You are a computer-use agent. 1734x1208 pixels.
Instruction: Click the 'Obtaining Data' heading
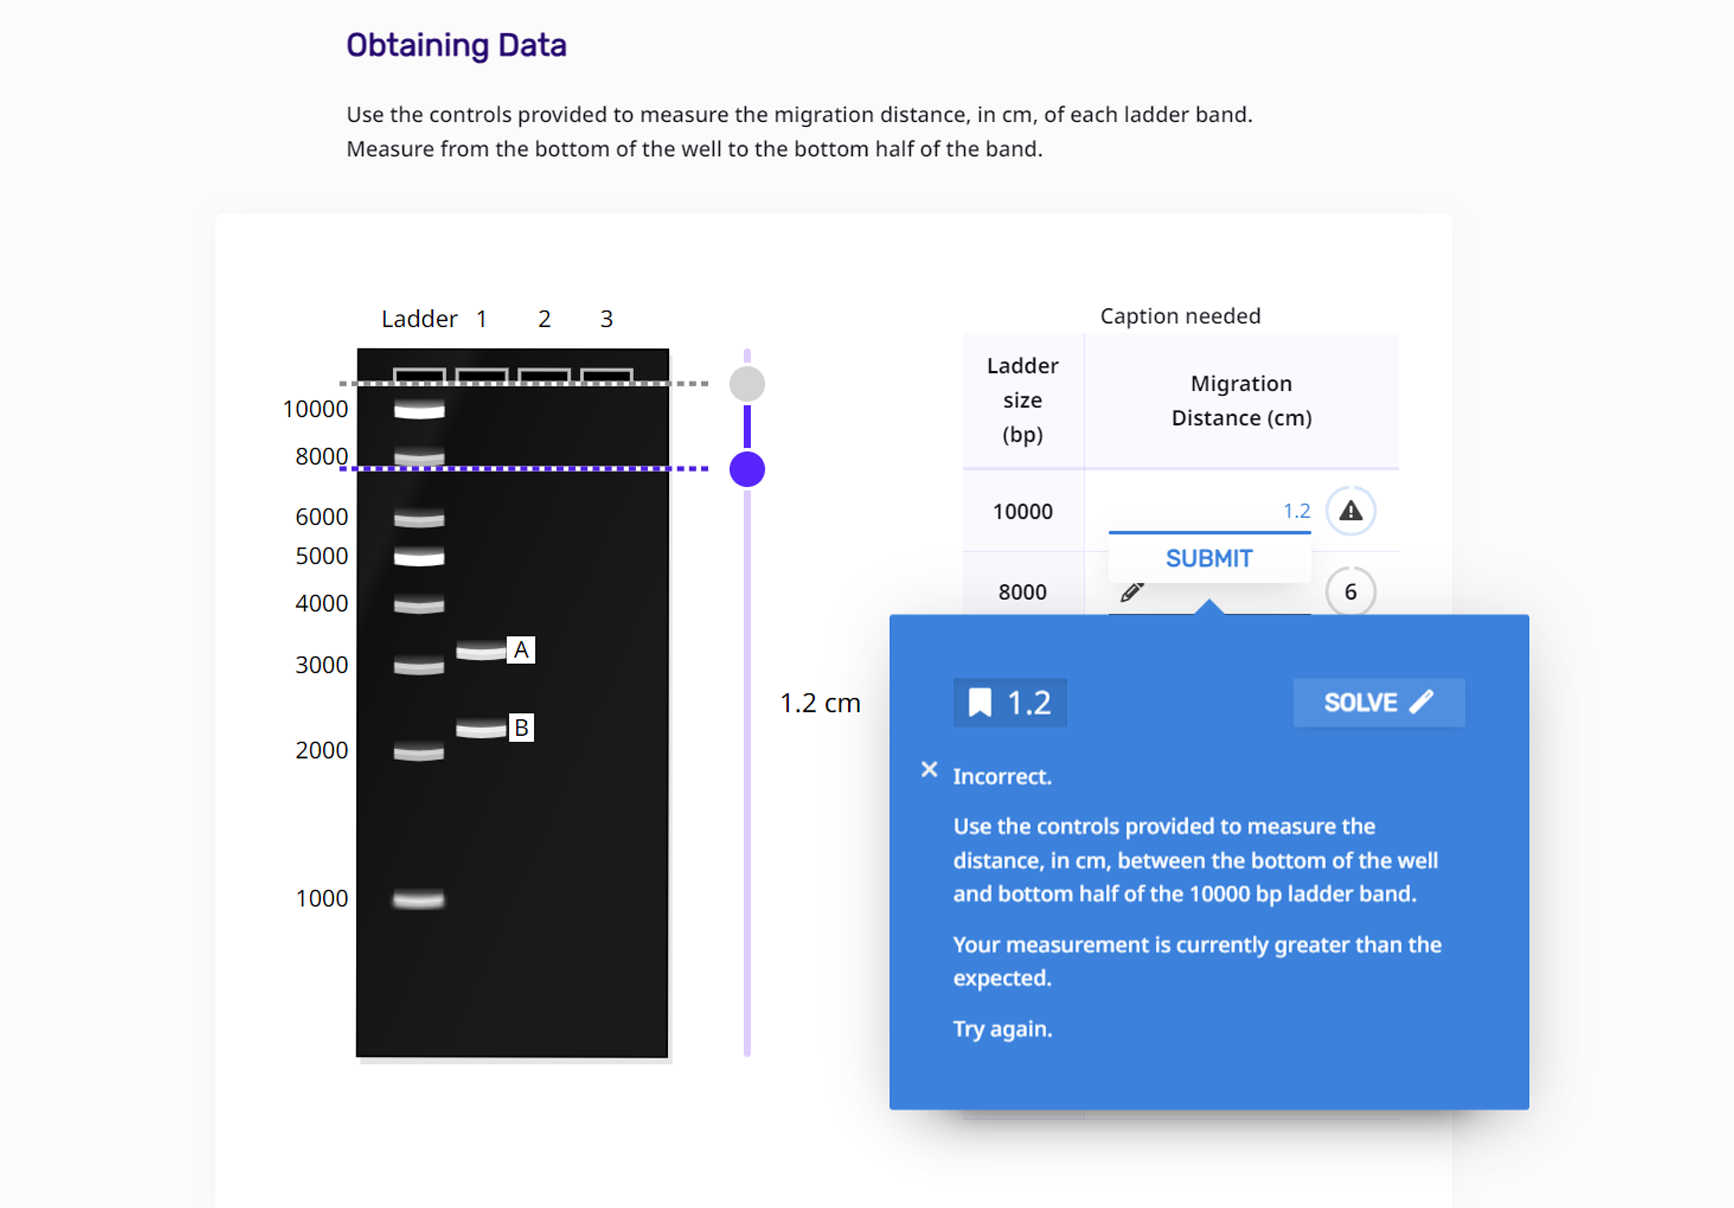click(456, 45)
